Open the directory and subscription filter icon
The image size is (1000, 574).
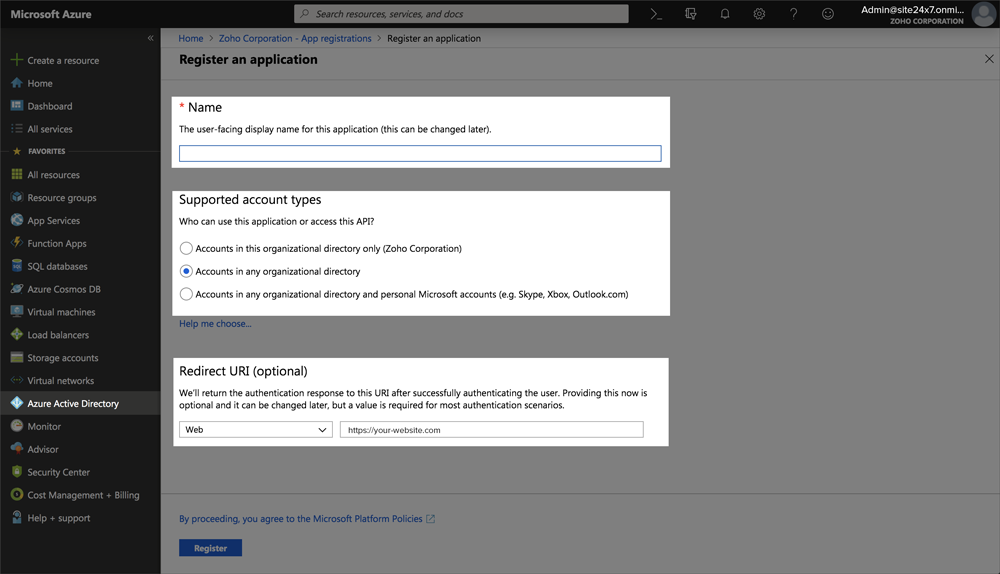(x=691, y=13)
